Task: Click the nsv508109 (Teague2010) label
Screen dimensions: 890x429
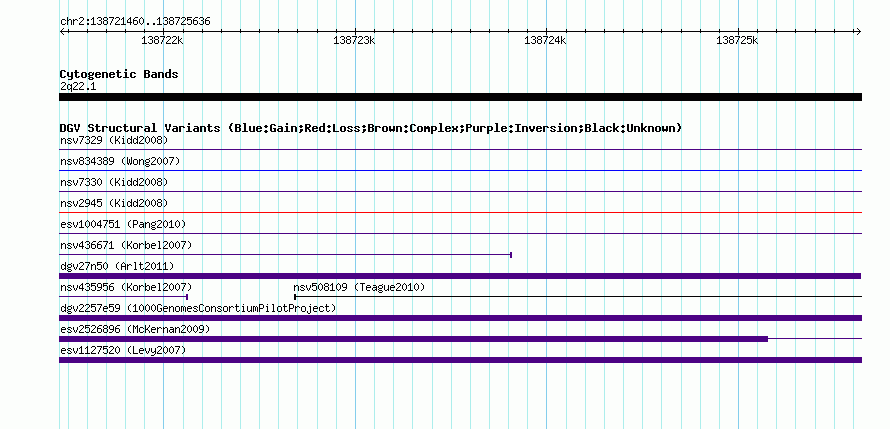Action: pos(359,287)
